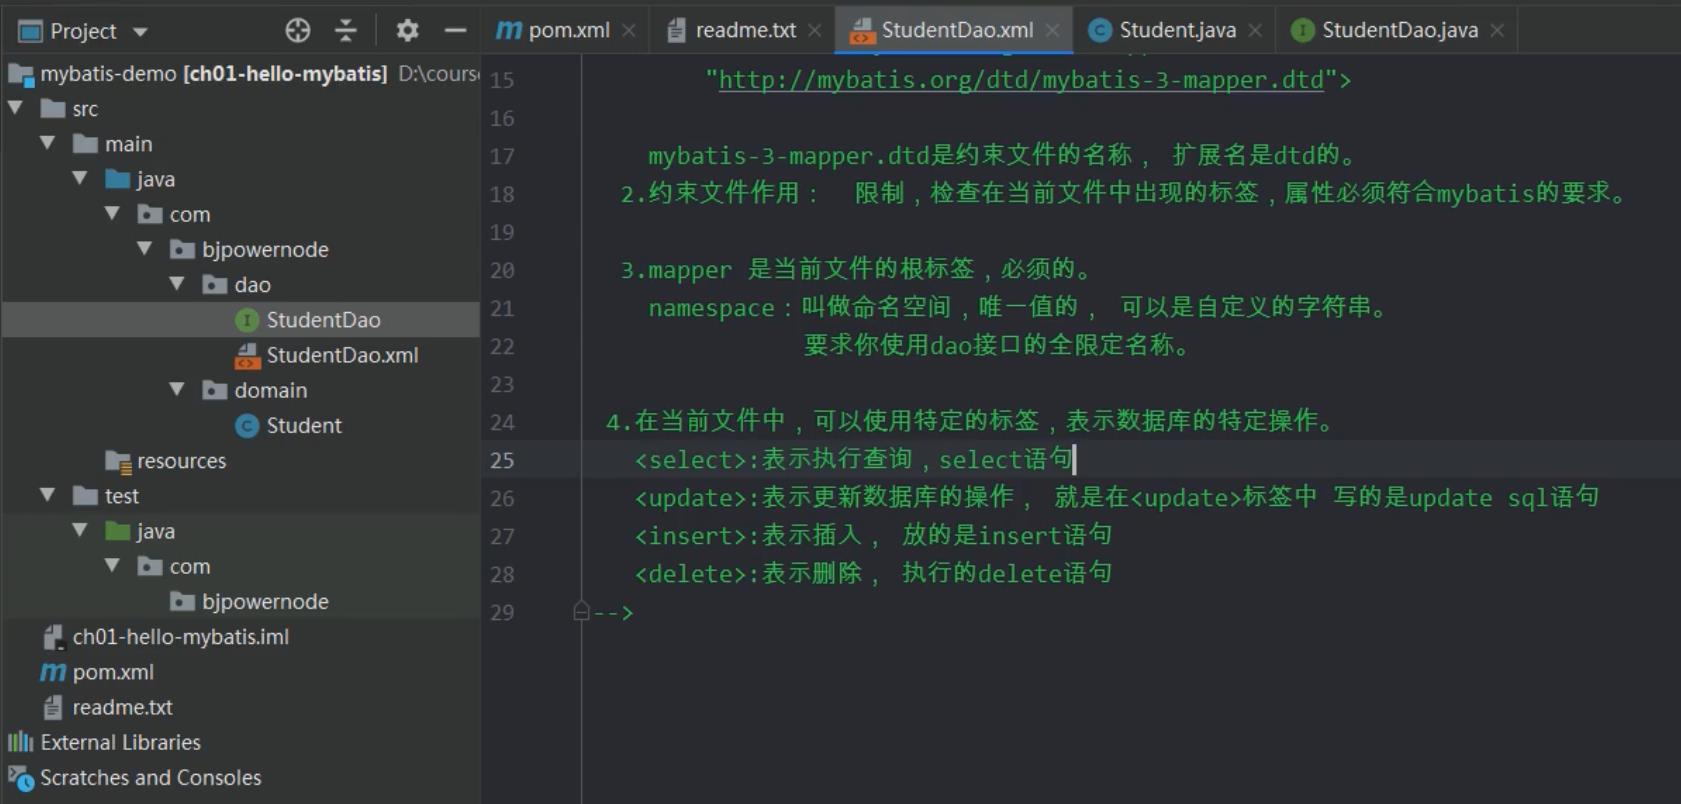Select readme.txt file icon in tree
The height and width of the screenshot is (804, 1681).
click(x=53, y=707)
